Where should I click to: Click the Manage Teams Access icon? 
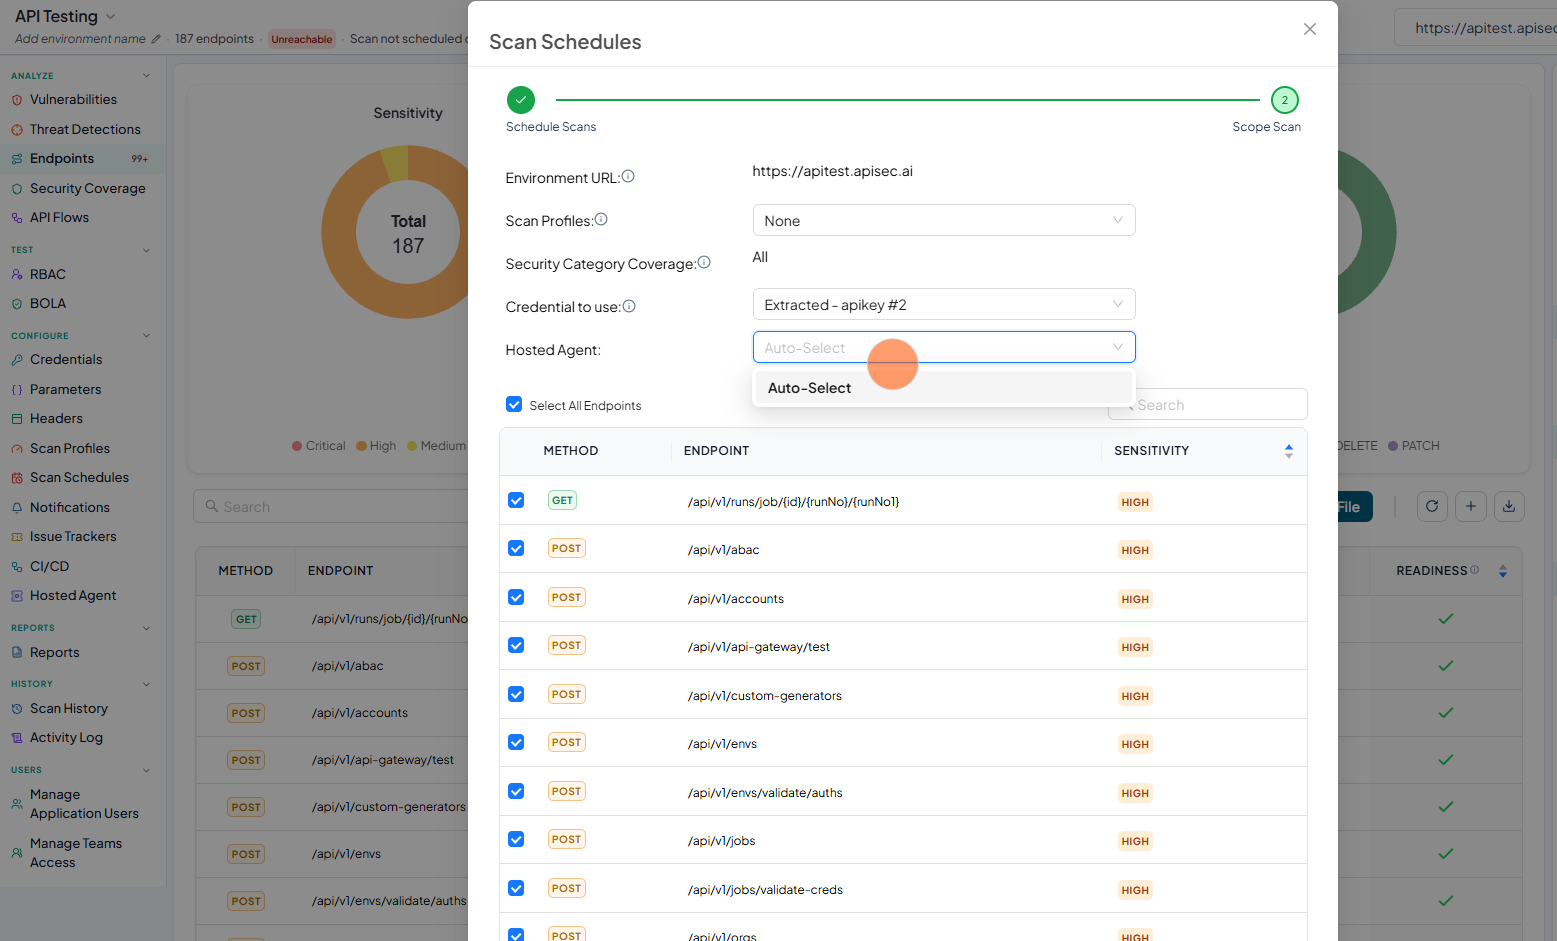tap(17, 853)
